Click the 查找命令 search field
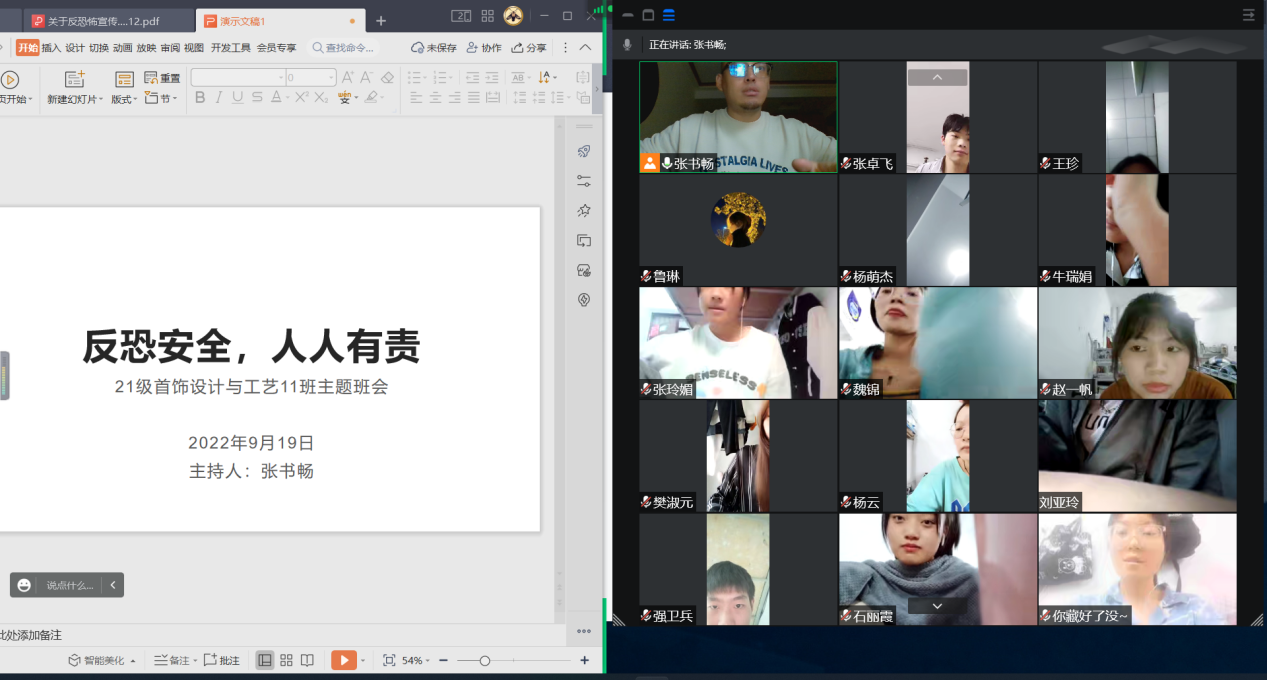Image resolution: width=1267 pixels, height=680 pixels. click(x=344, y=48)
